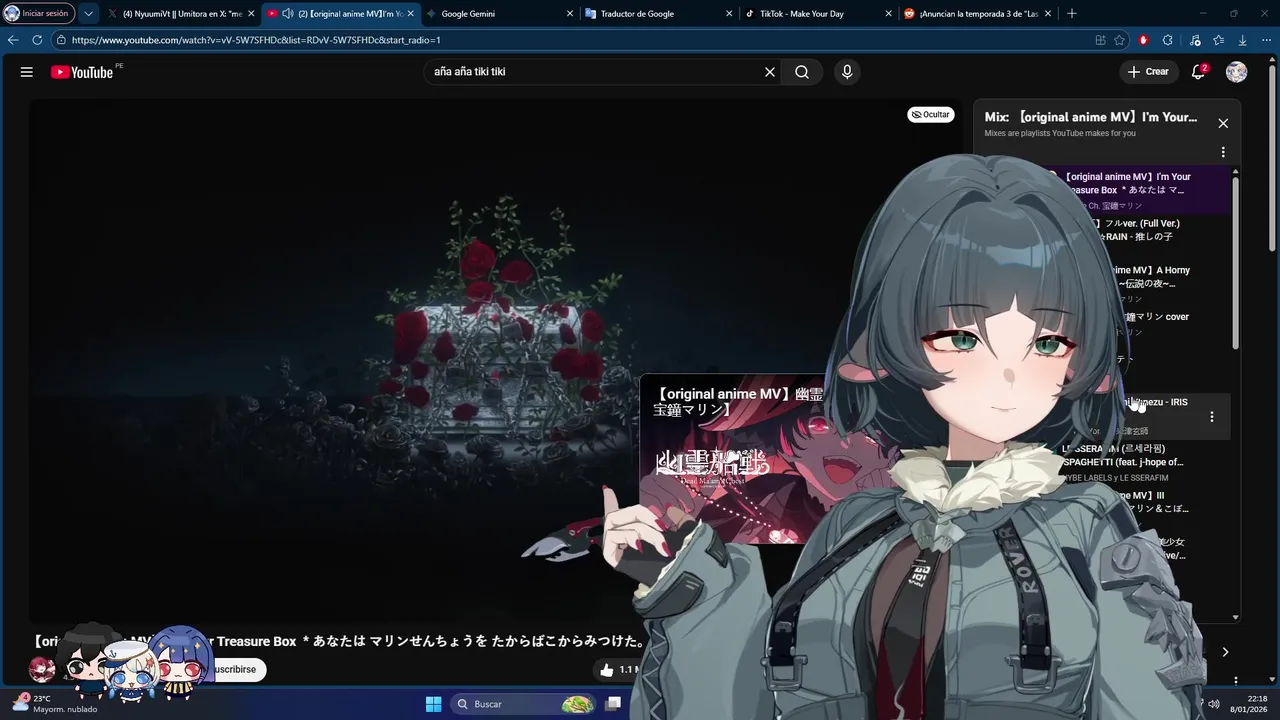Open a new browser tab

[1072, 14]
